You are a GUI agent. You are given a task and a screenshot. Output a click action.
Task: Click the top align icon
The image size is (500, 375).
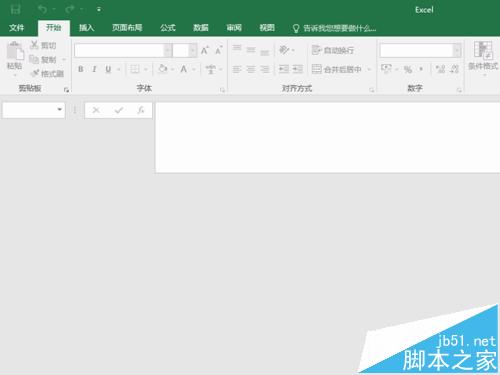(237, 49)
